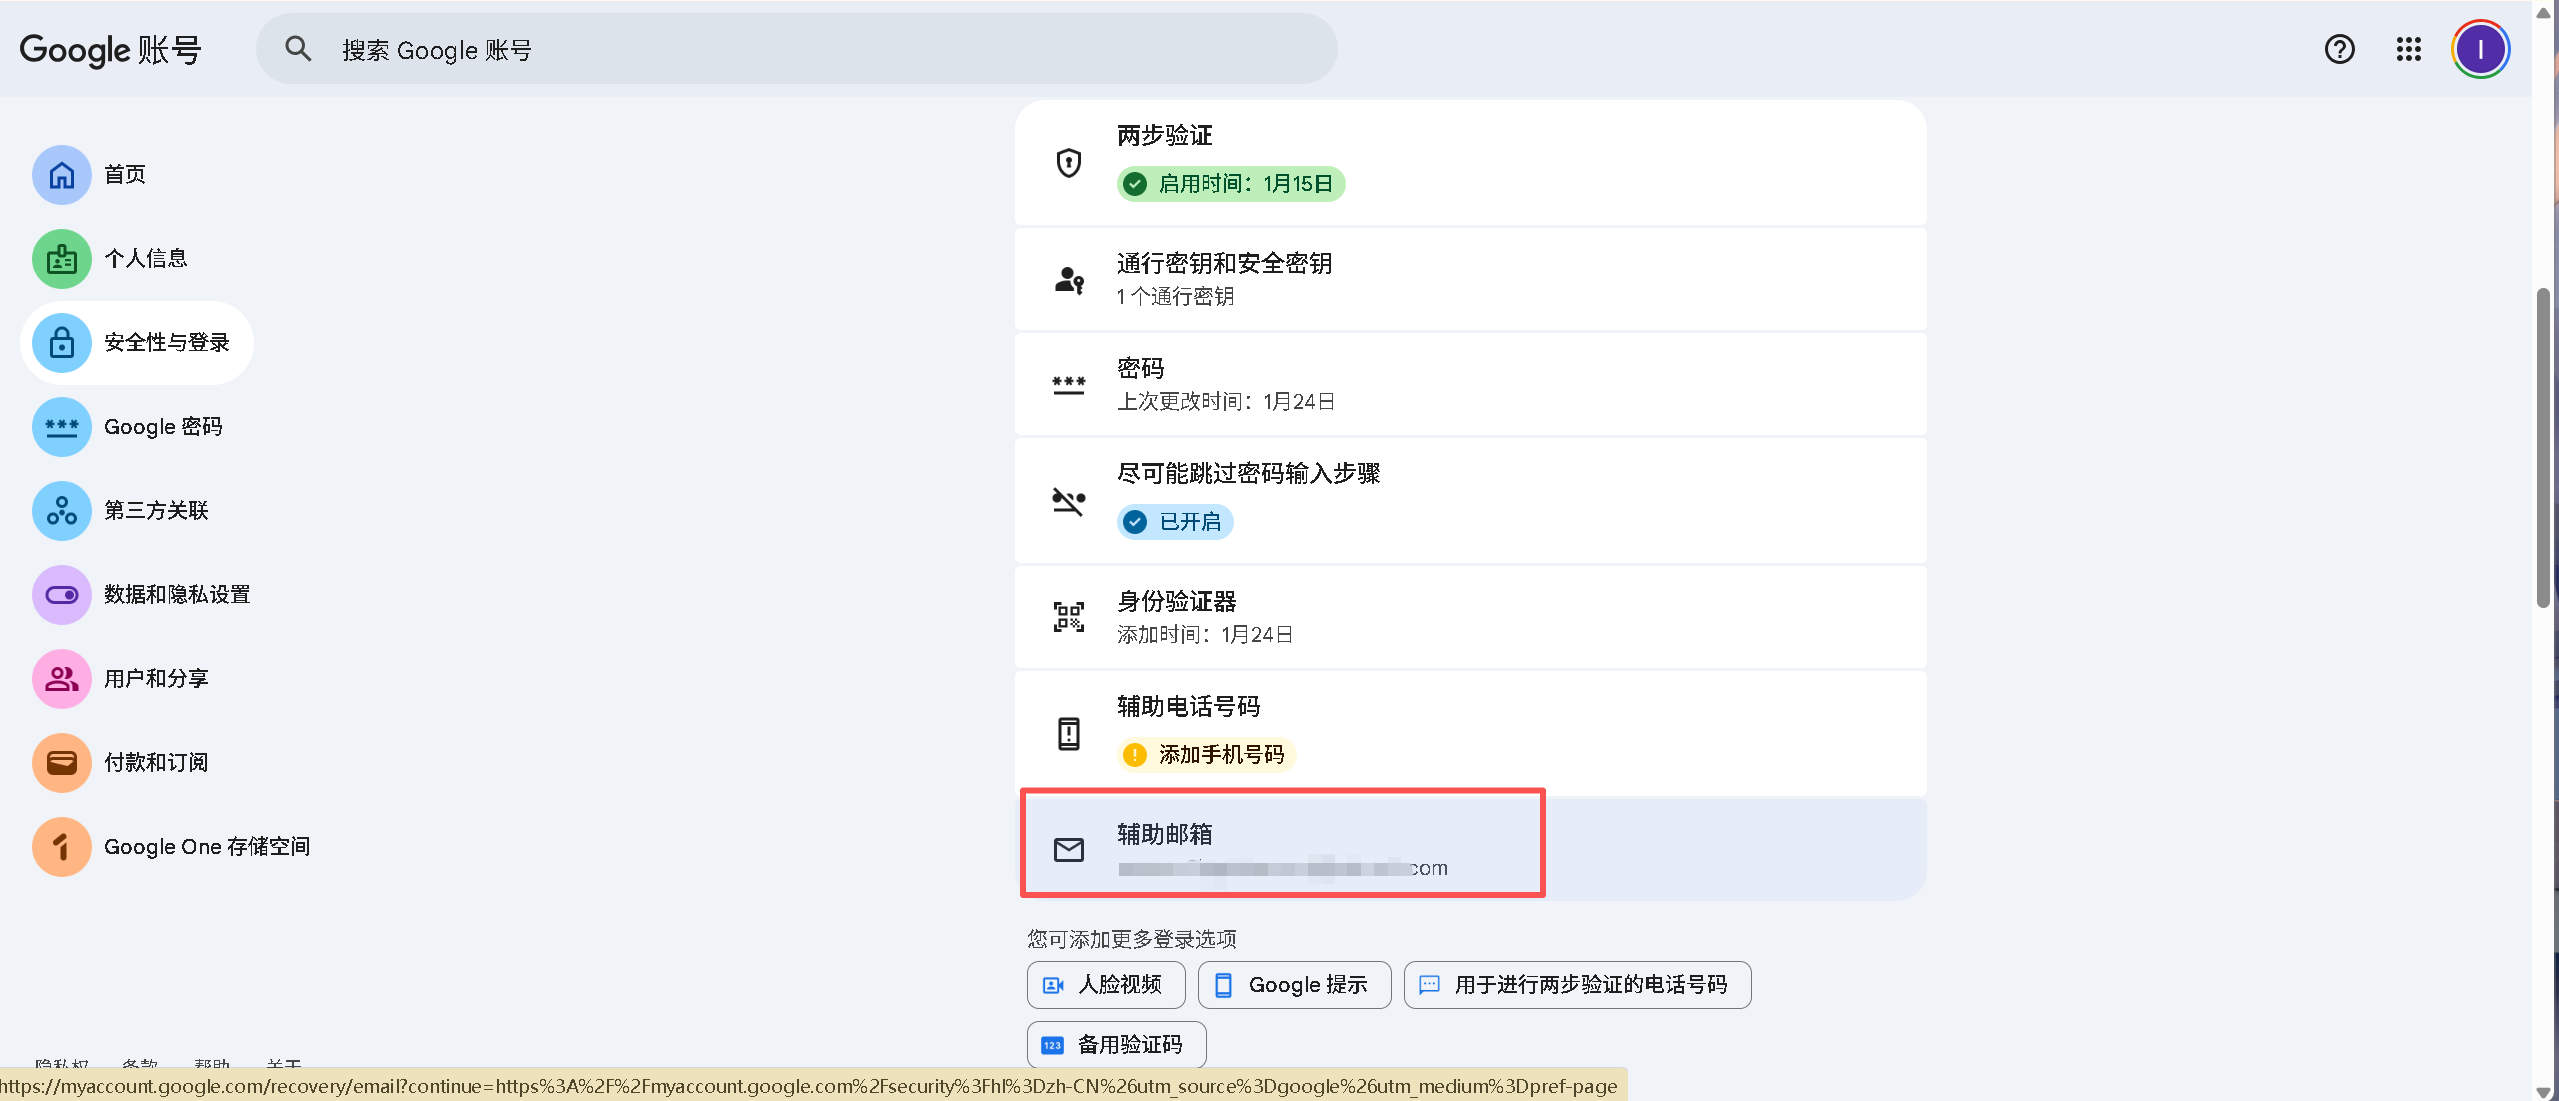Click the account profile avatar

pos(2481,48)
